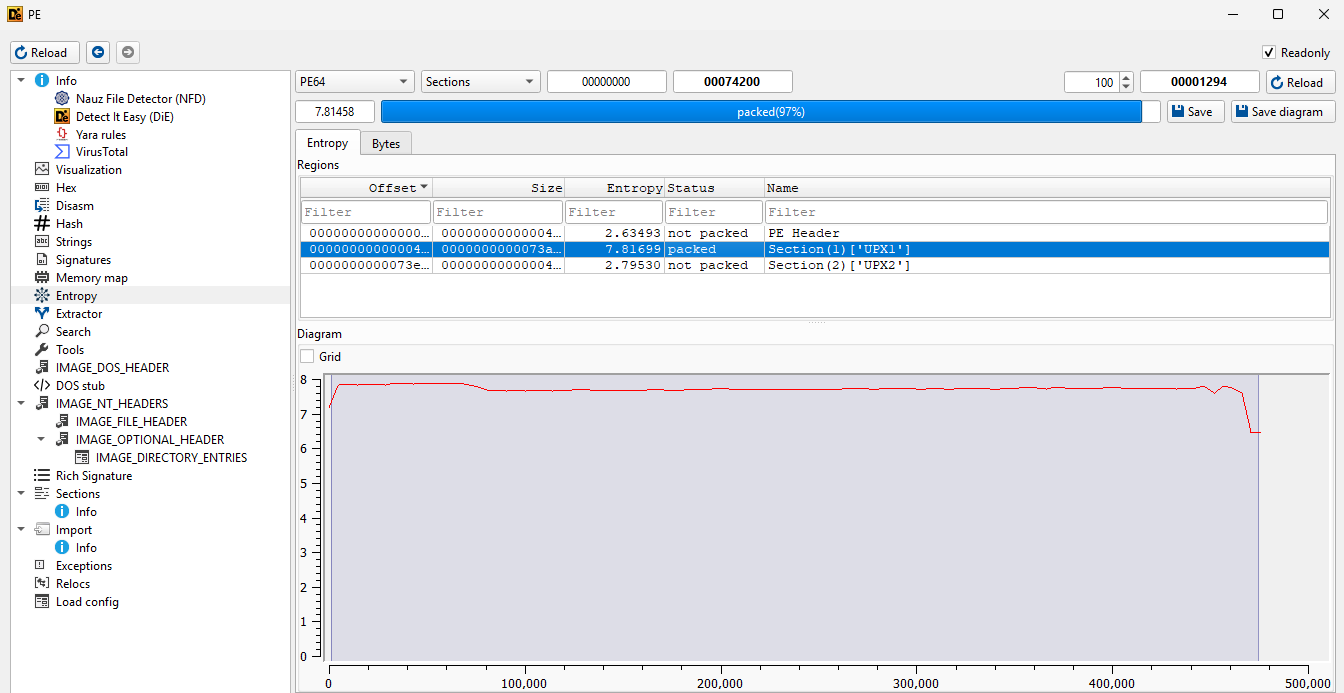Enable the Grid checkbox for diagram
Screen dimensions: 1344x693
click(307, 357)
